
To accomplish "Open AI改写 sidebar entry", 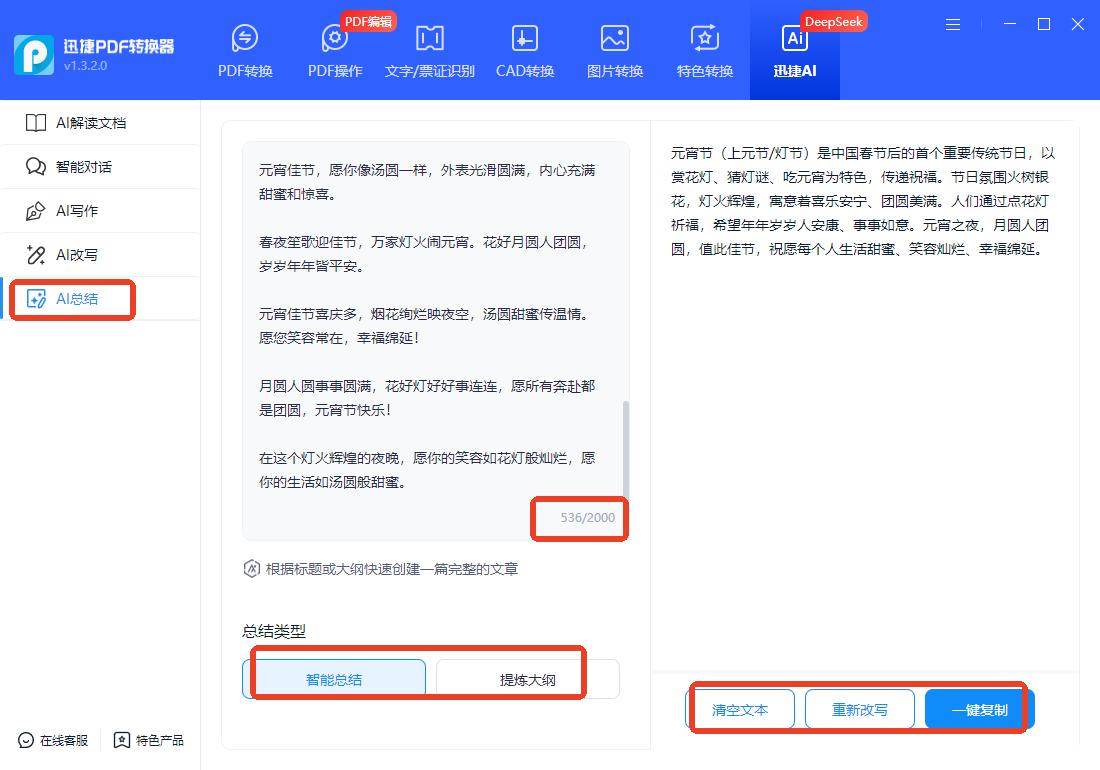I will [77, 255].
